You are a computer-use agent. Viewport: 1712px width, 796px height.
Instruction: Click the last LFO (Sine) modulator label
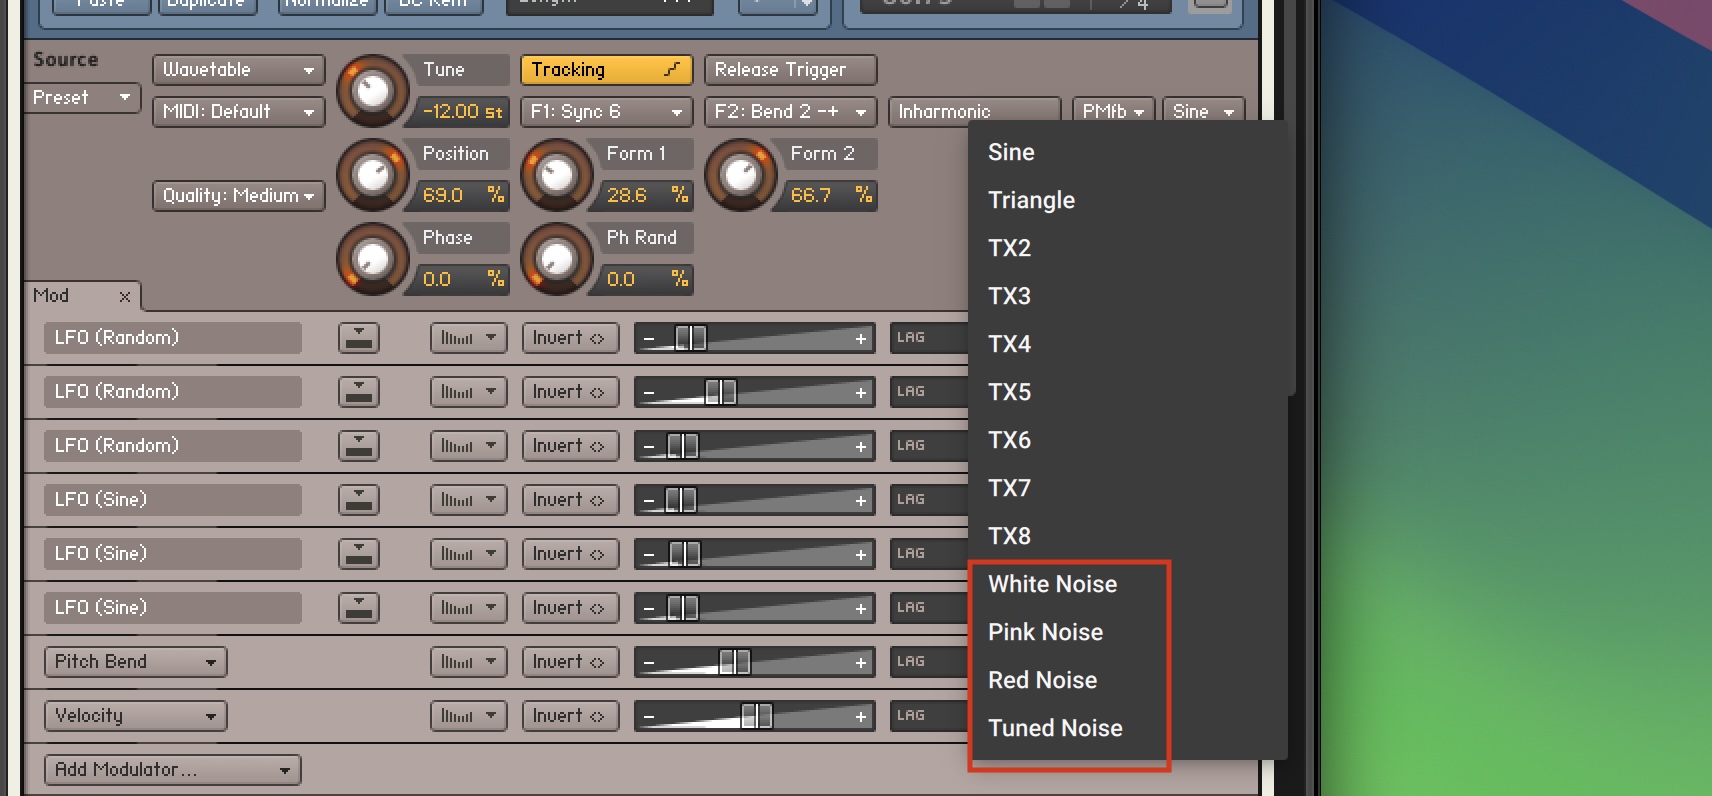[x=172, y=608]
